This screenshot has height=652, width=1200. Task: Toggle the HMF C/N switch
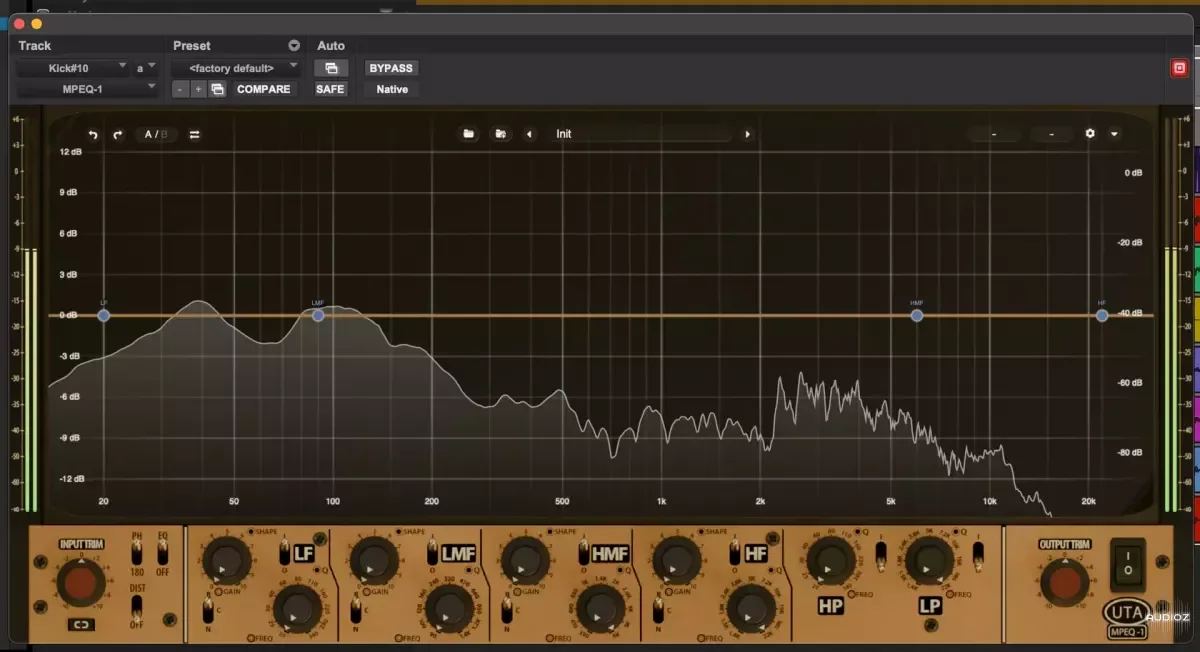click(x=508, y=610)
